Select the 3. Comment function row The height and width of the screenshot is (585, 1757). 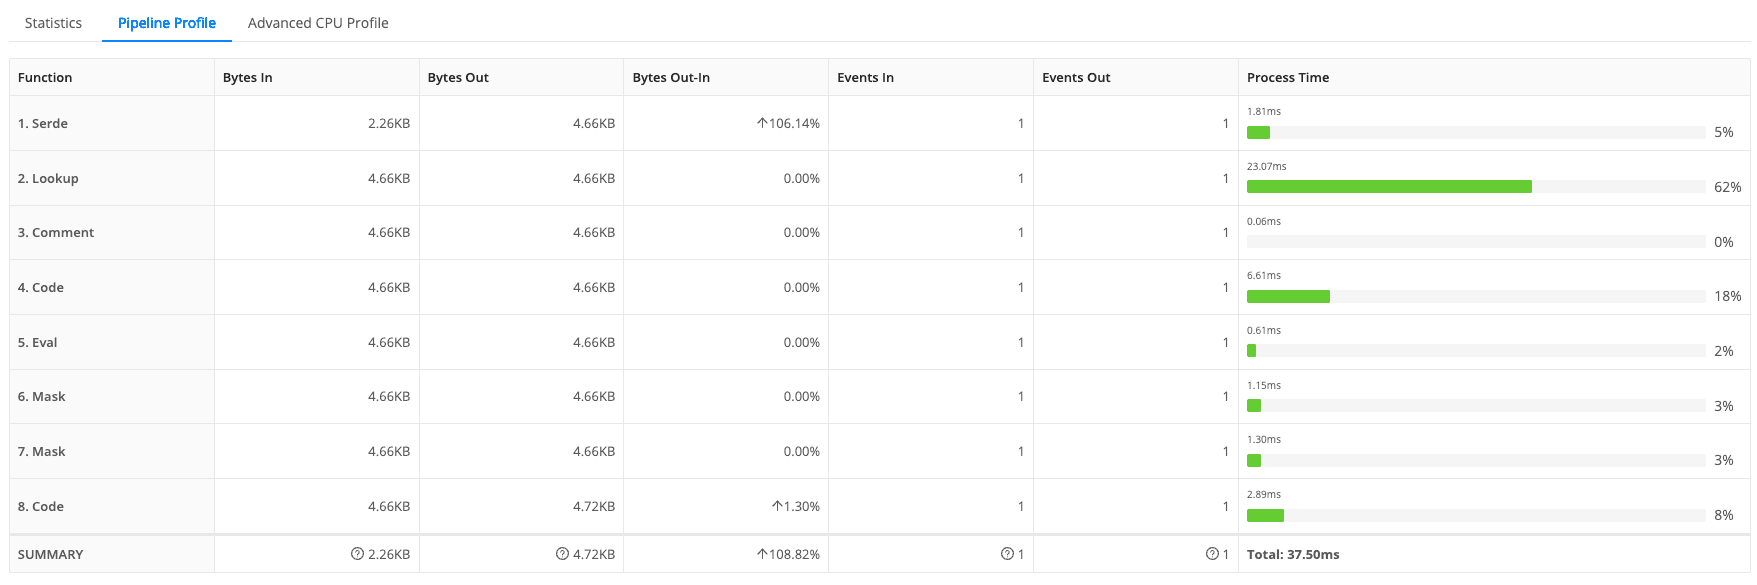pyautogui.click(x=56, y=233)
